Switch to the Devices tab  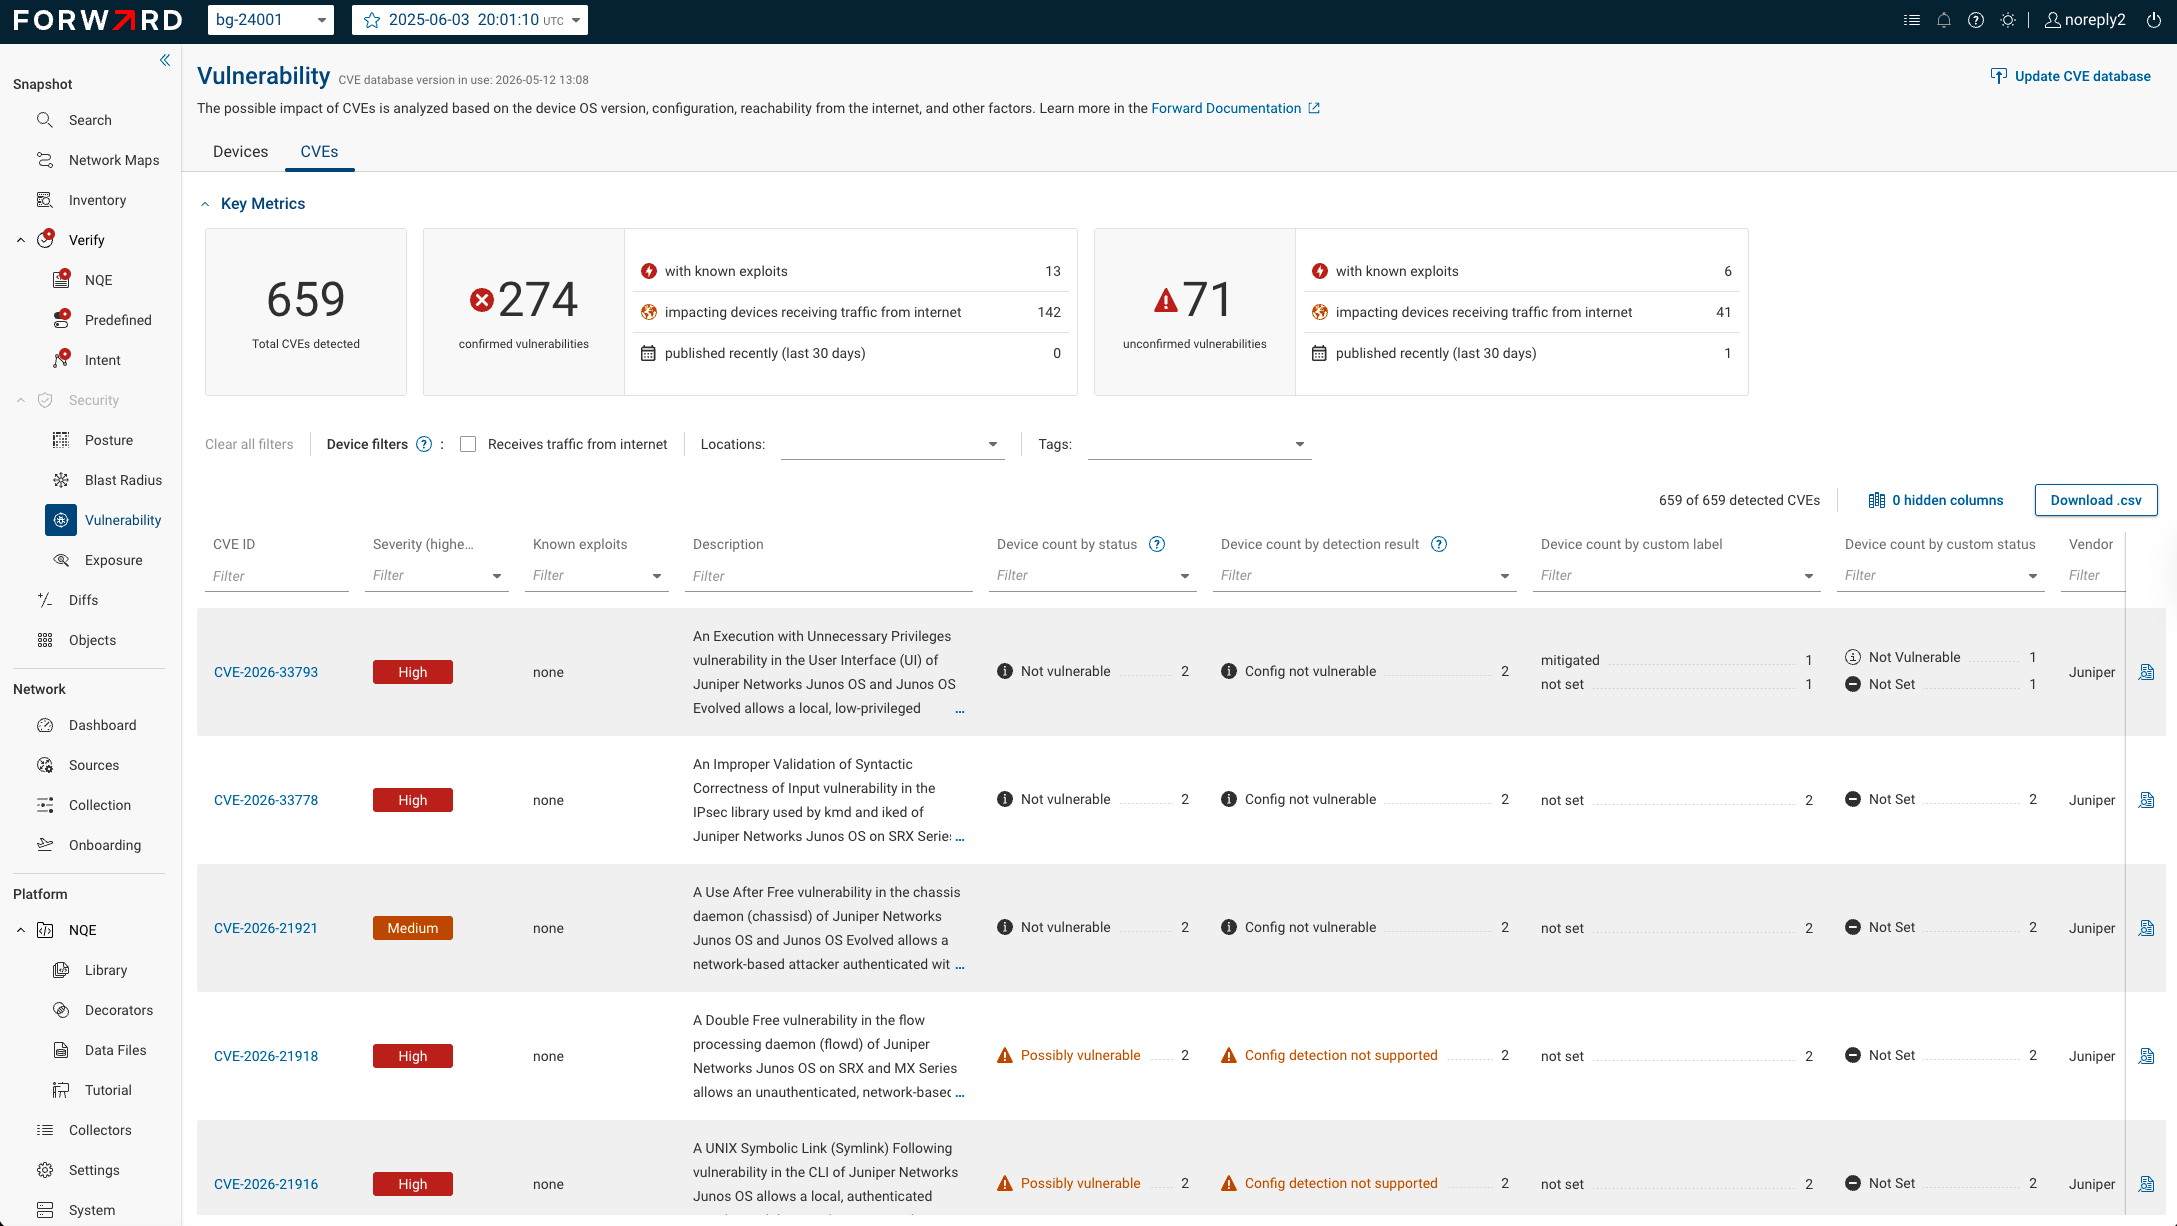240,151
